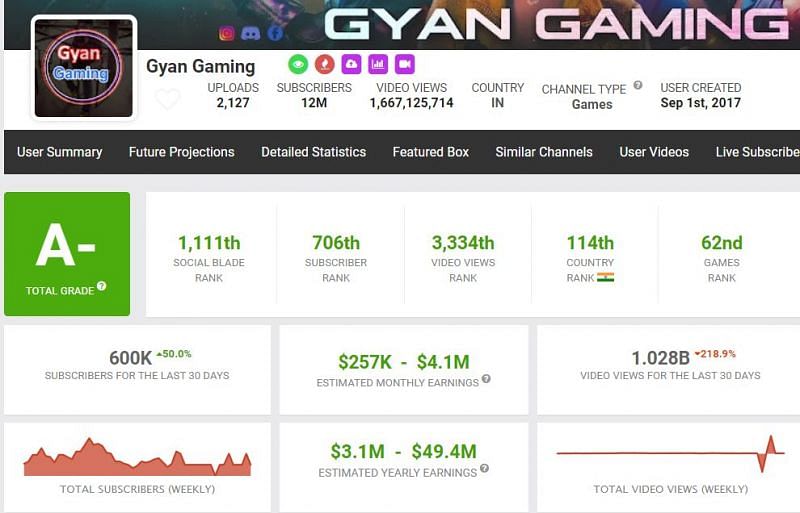This screenshot has width=800, height=513.
Task: Open the Facebook icon in the banner
Action: click(275, 34)
